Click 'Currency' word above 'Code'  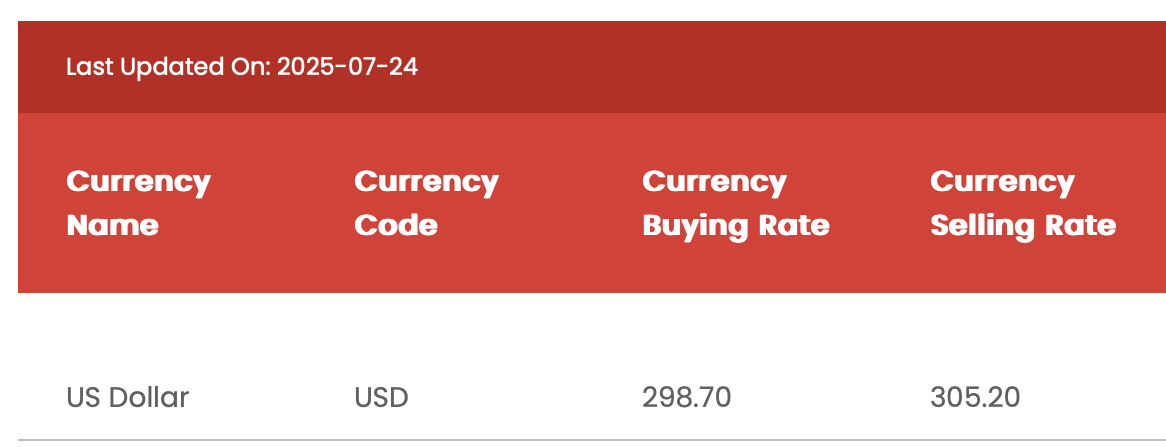(426, 183)
